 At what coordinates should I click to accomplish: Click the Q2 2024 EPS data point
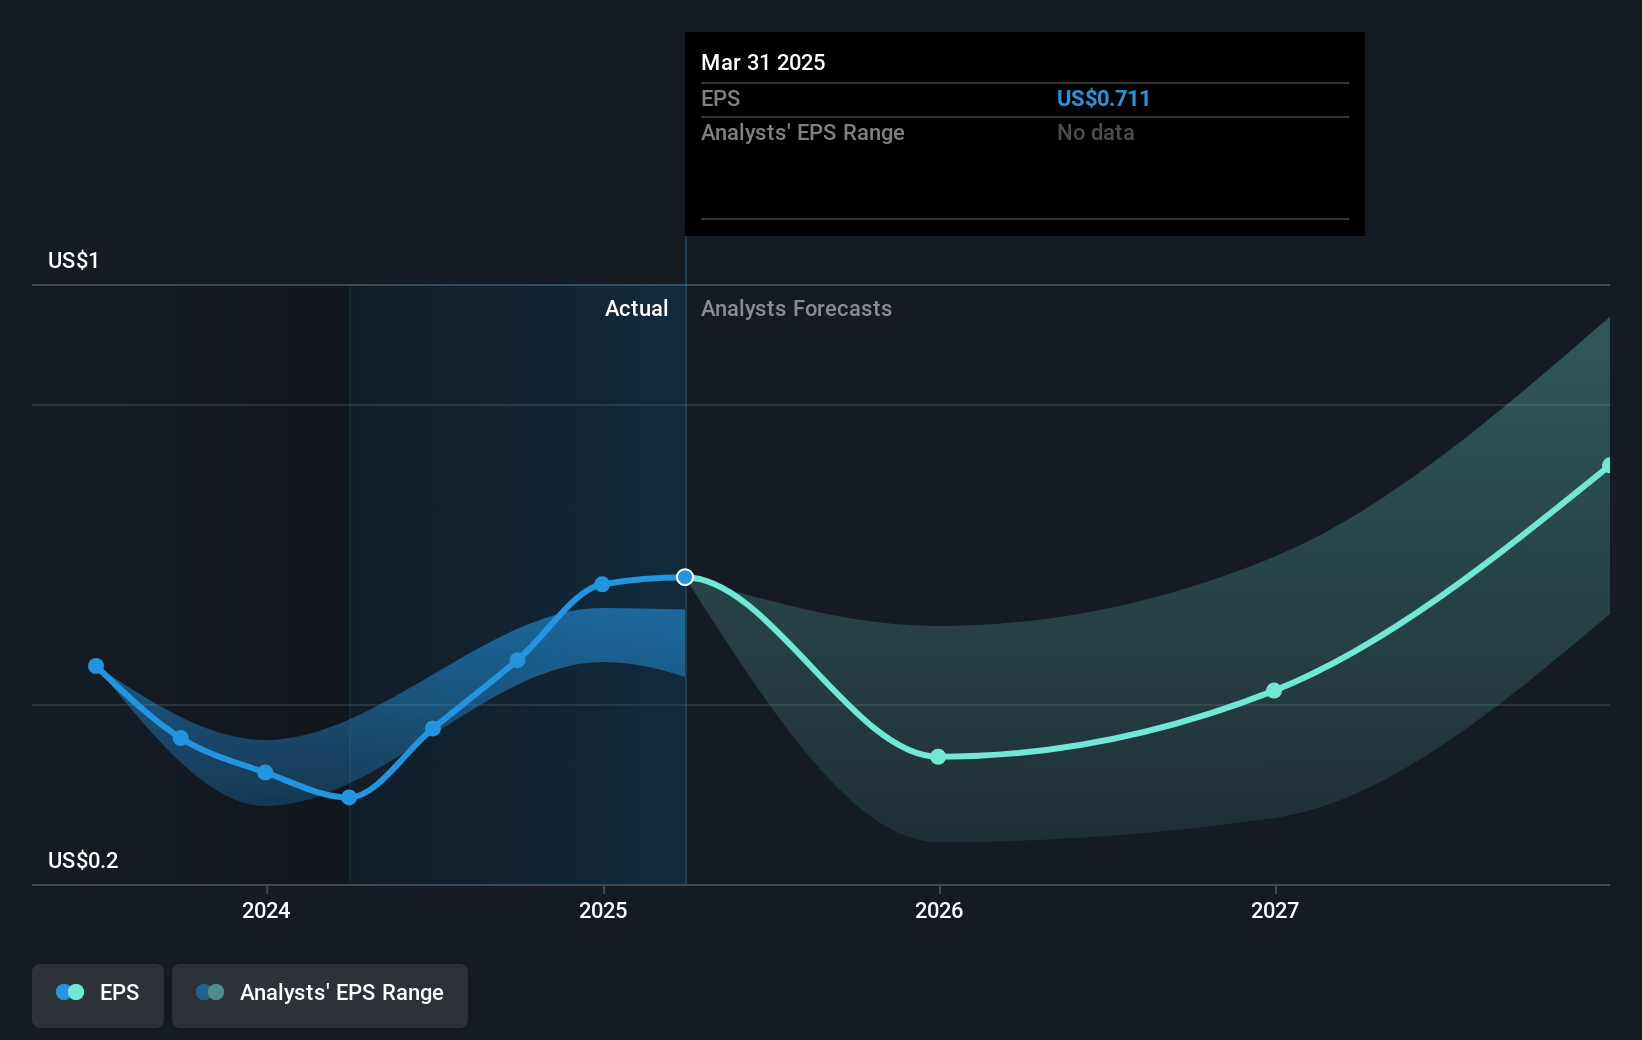(433, 729)
